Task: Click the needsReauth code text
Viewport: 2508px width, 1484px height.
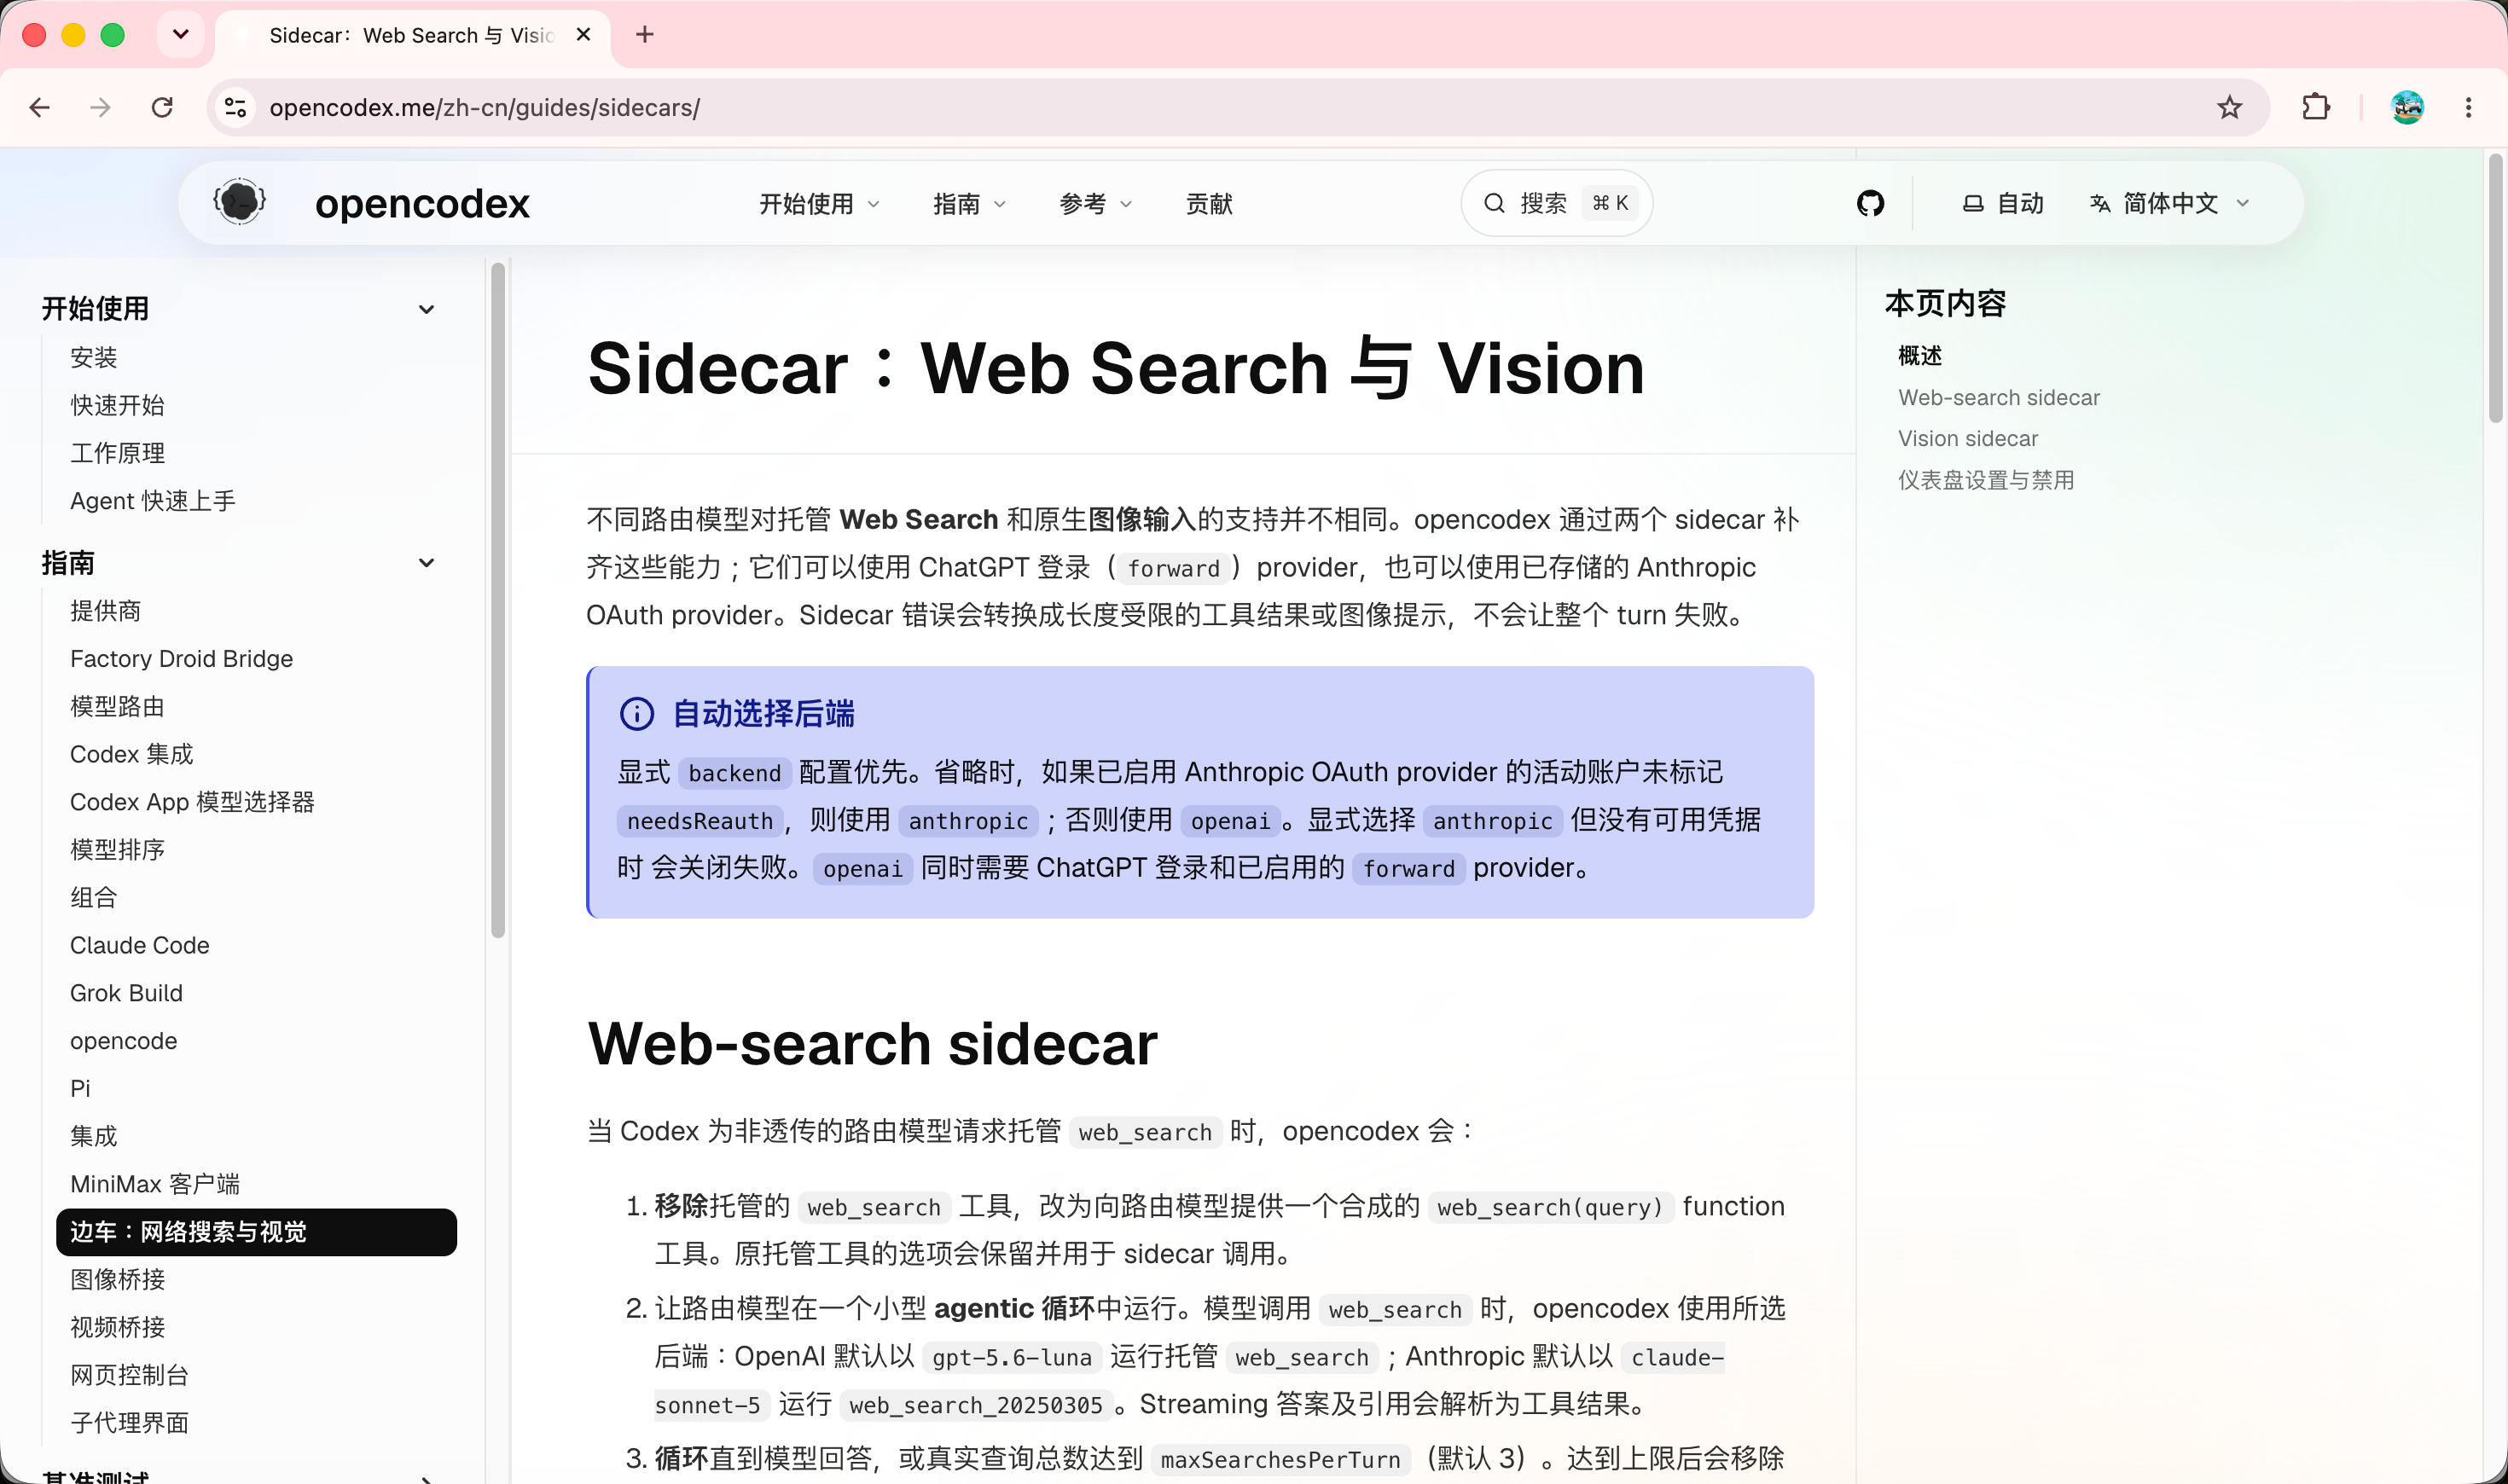Action: click(x=700, y=821)
